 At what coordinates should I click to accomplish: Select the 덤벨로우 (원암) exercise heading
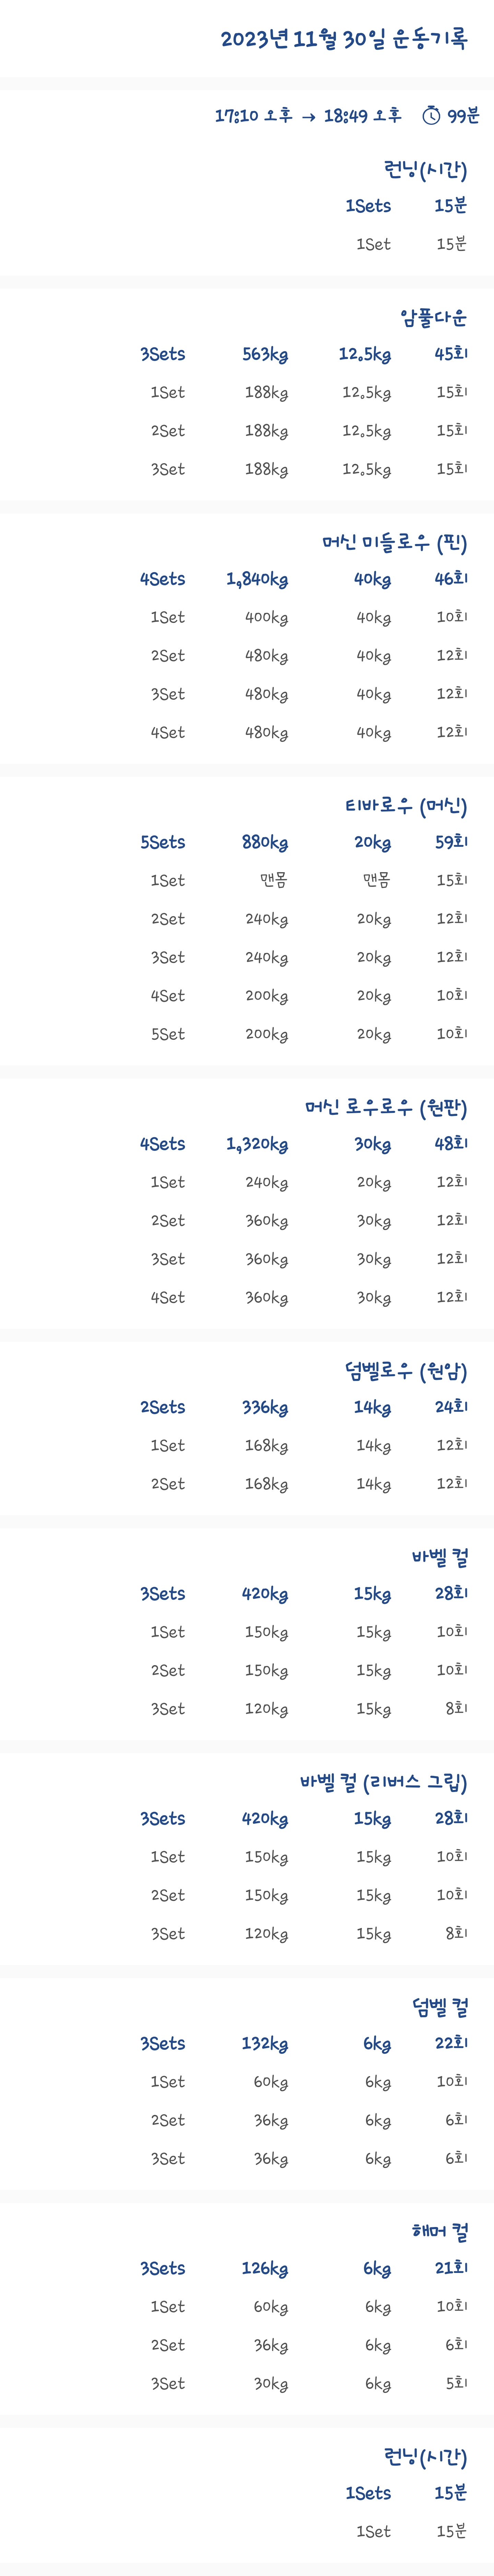406,1371
